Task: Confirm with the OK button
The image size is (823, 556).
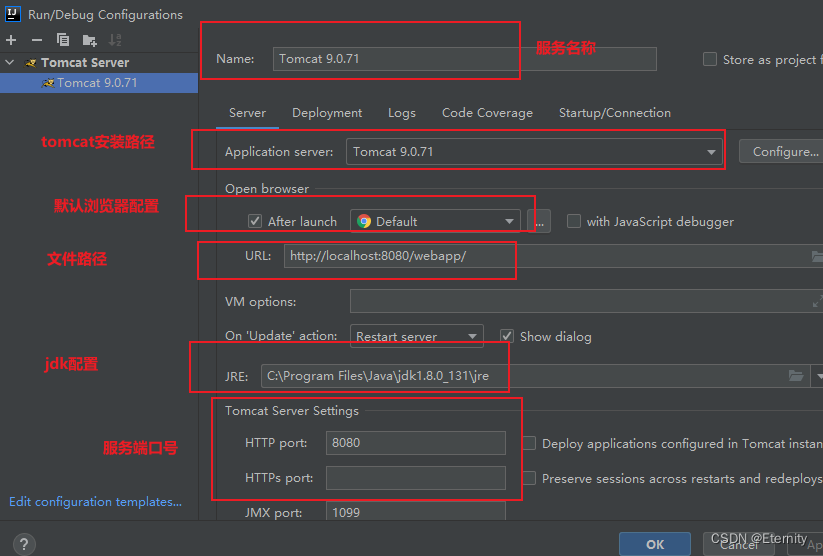Action: [655, 544]
